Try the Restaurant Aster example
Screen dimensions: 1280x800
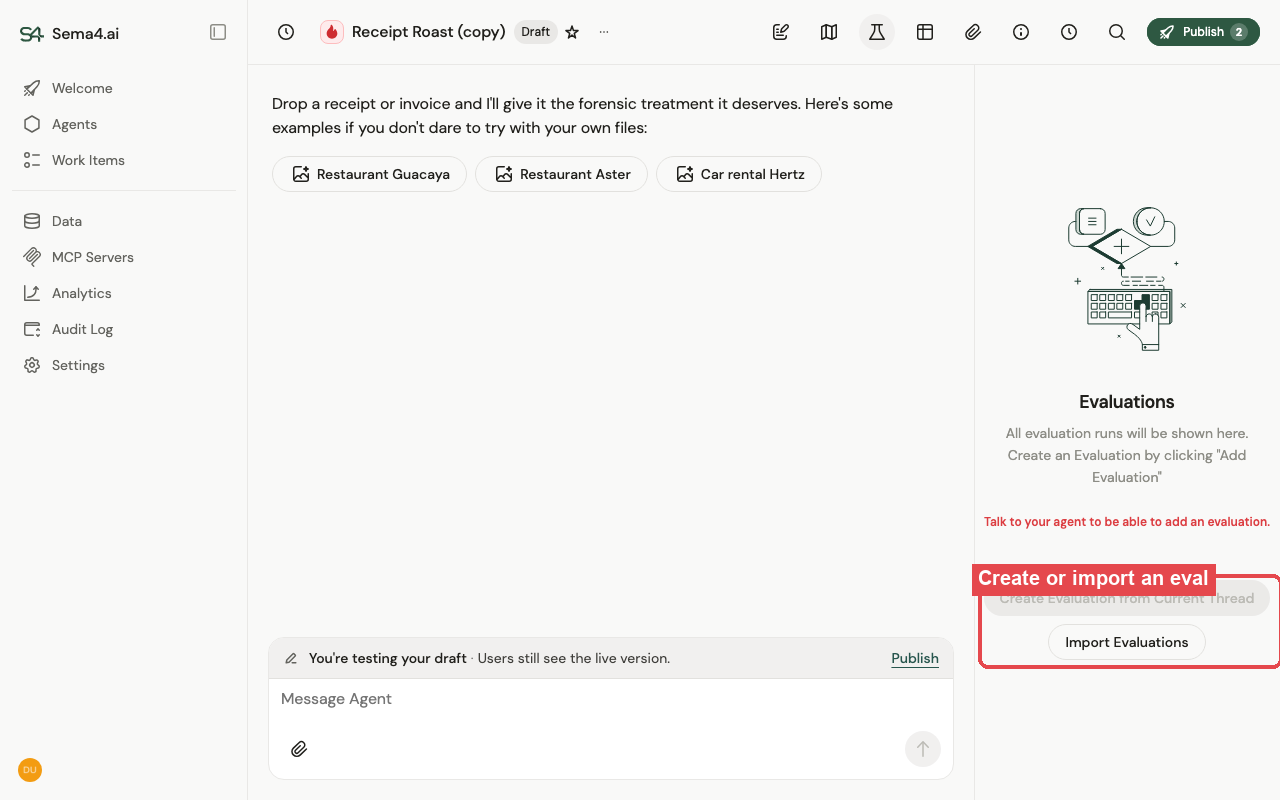point(561,174)
